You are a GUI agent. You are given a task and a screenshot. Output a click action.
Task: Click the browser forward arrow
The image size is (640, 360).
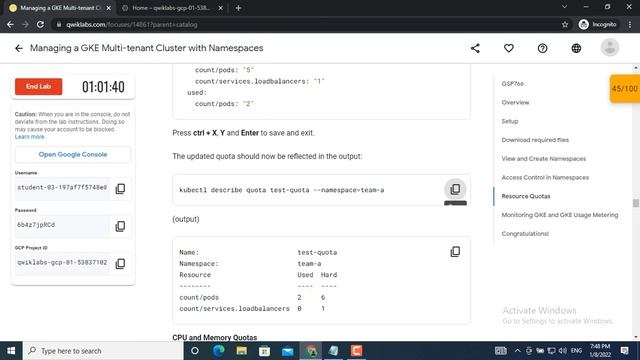click(25, 24)
